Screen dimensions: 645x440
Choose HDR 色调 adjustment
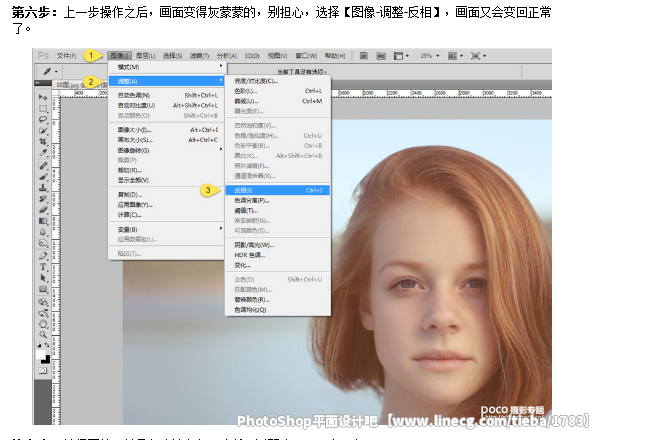click(x=278, y=255)
